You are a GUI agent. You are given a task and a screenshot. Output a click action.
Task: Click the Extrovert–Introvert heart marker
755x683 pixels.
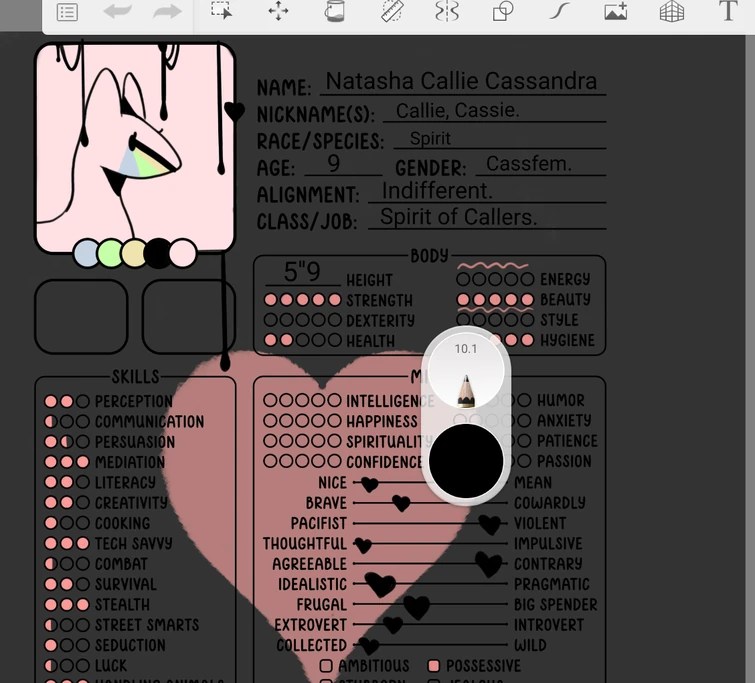click(393, 625)
